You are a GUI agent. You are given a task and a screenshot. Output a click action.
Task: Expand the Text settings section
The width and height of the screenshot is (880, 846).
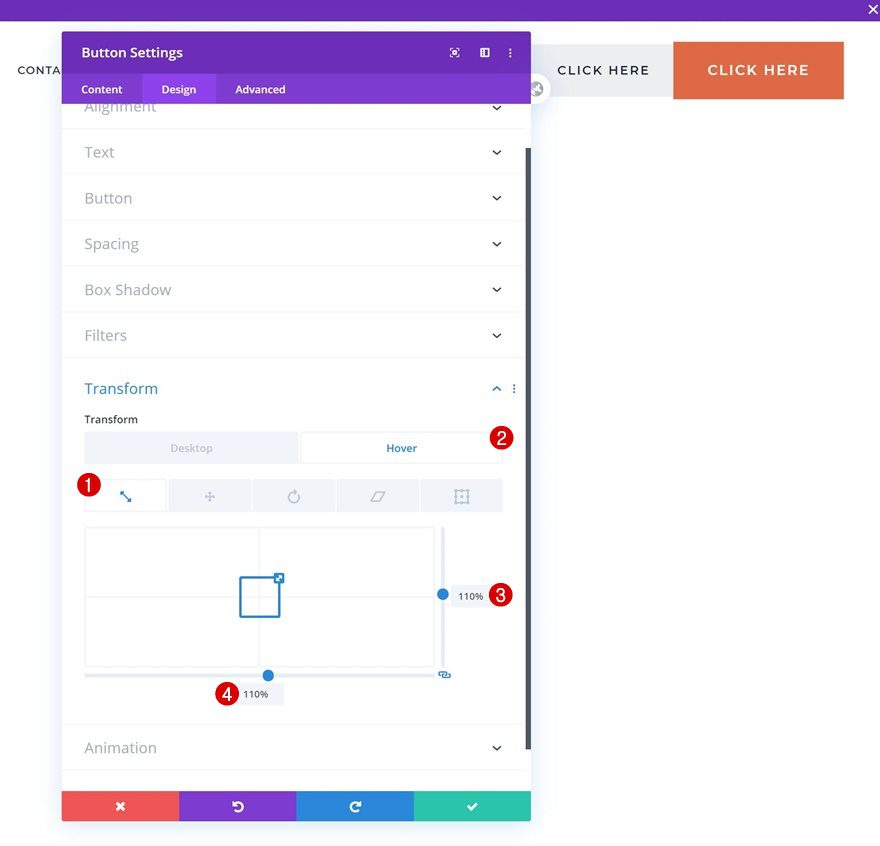tap(293, 152)
